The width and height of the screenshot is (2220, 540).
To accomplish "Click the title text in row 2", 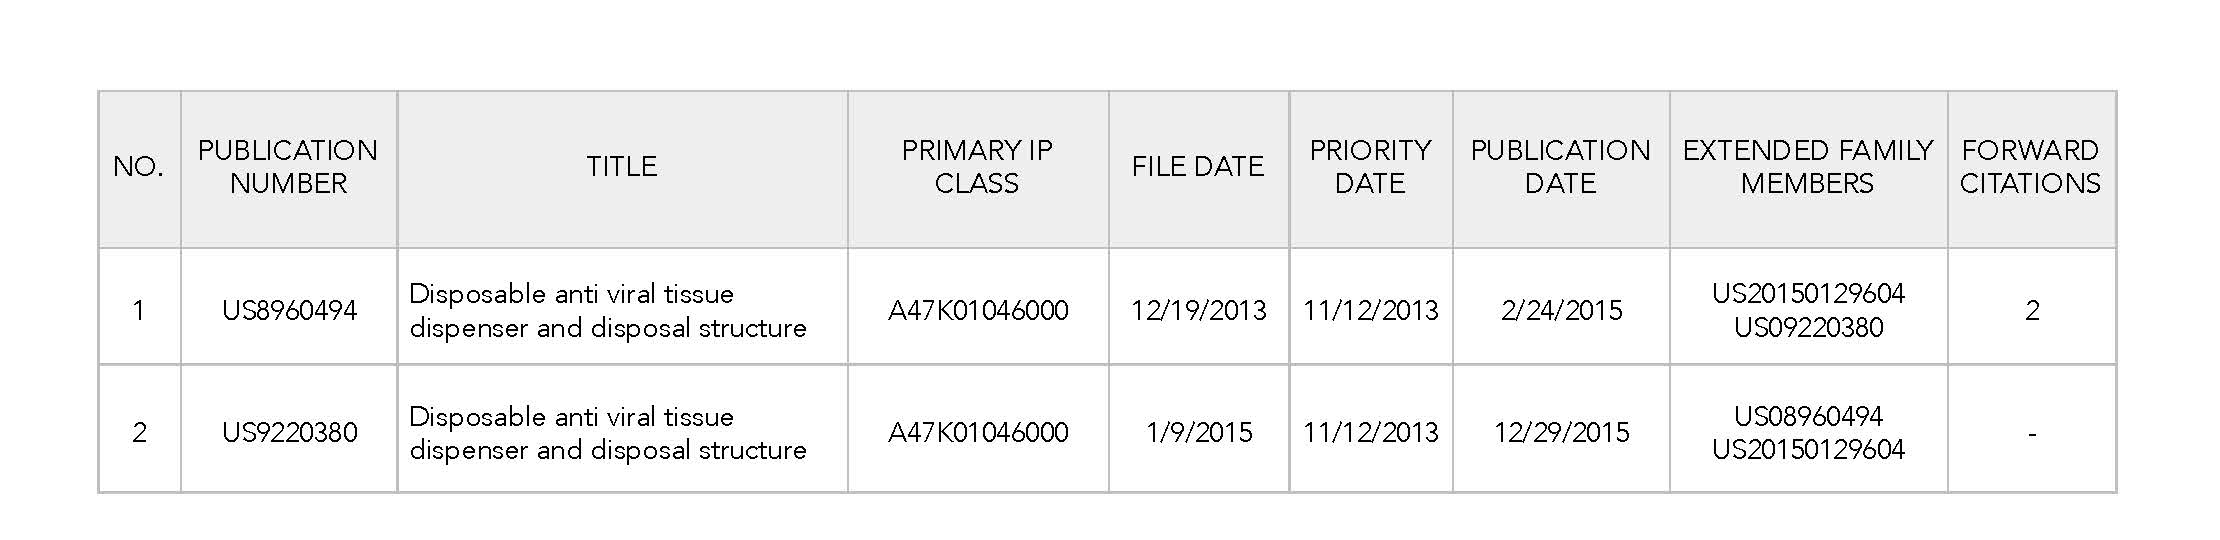I will tap(607, 433).
